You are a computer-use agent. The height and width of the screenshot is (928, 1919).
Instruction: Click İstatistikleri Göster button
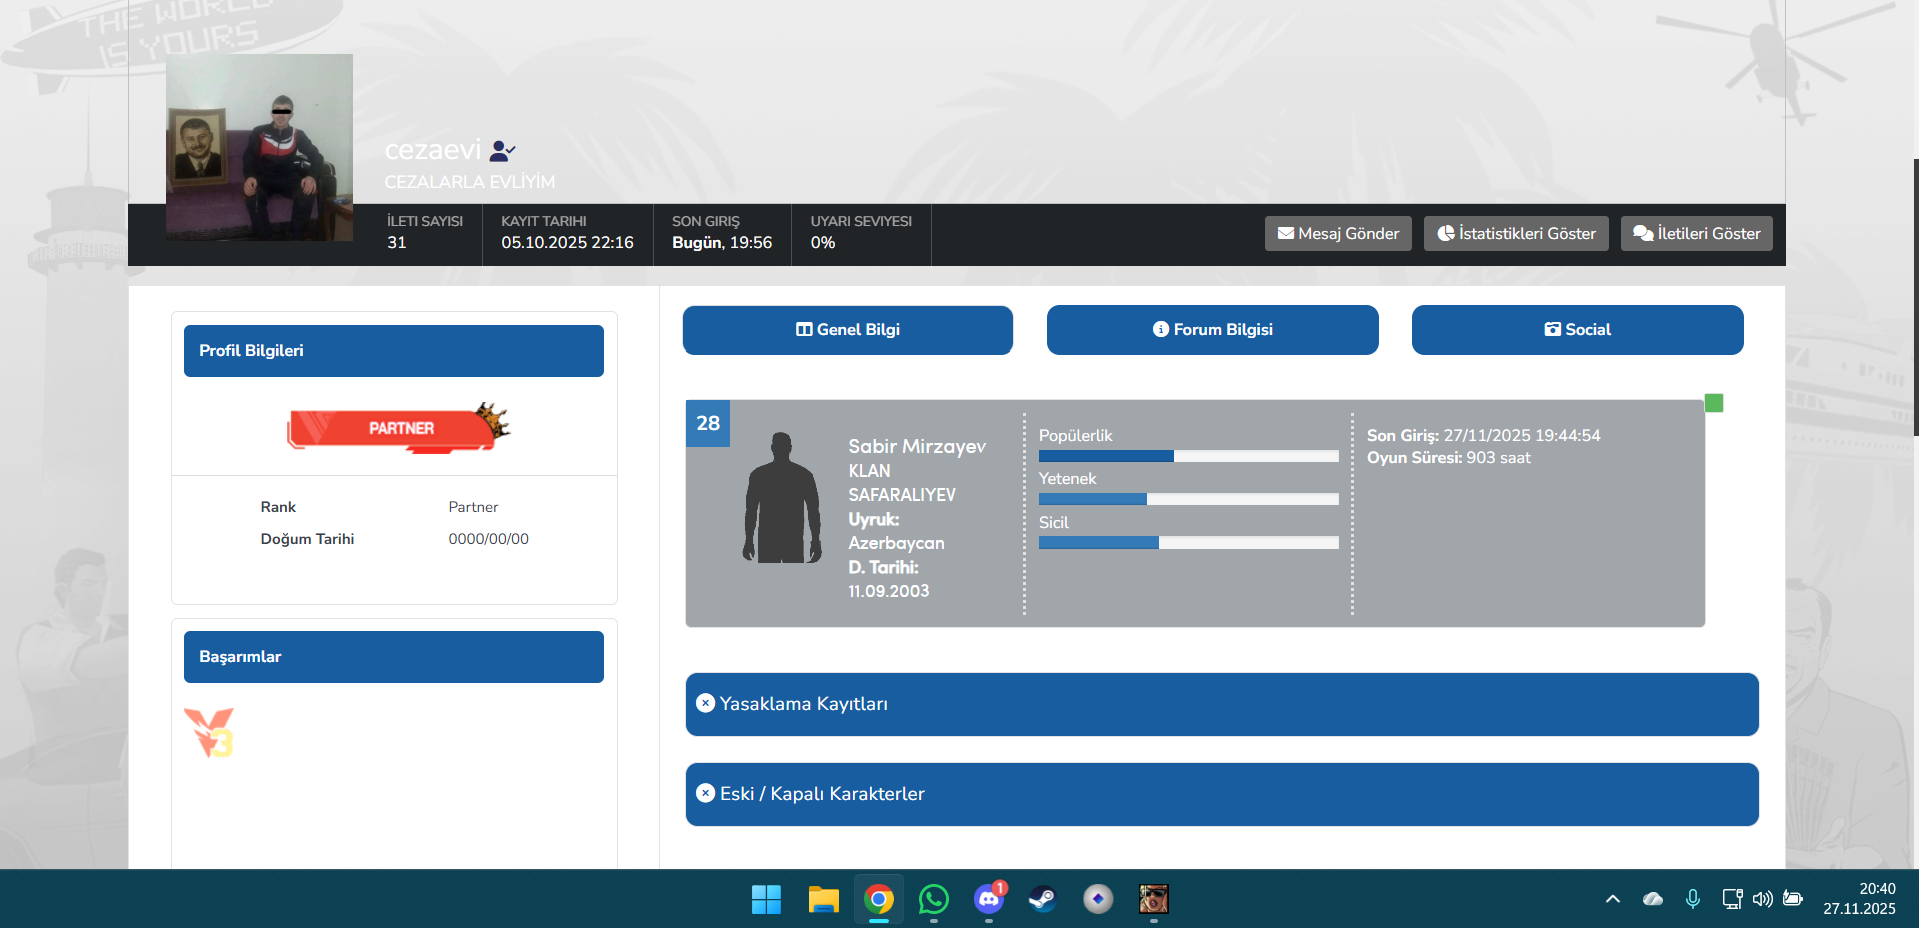pos(1515,234)
